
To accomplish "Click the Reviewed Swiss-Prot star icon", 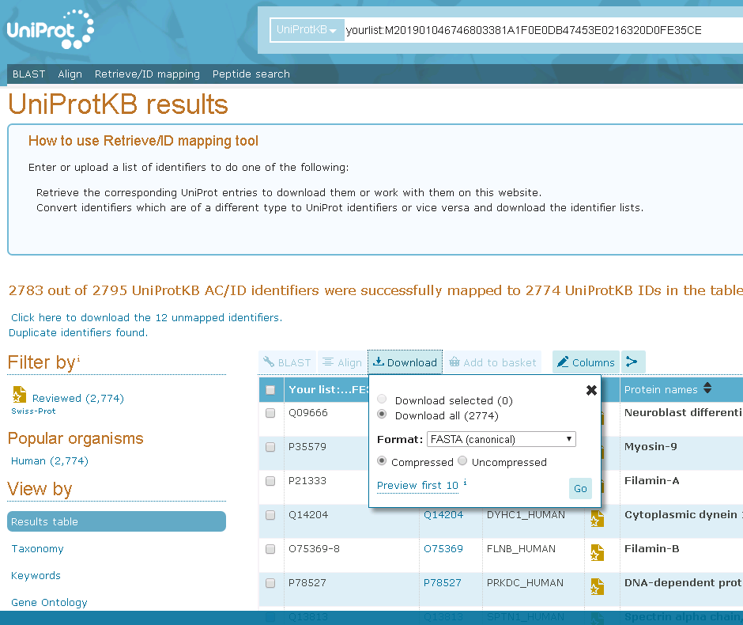I will [x=19, y=394].
